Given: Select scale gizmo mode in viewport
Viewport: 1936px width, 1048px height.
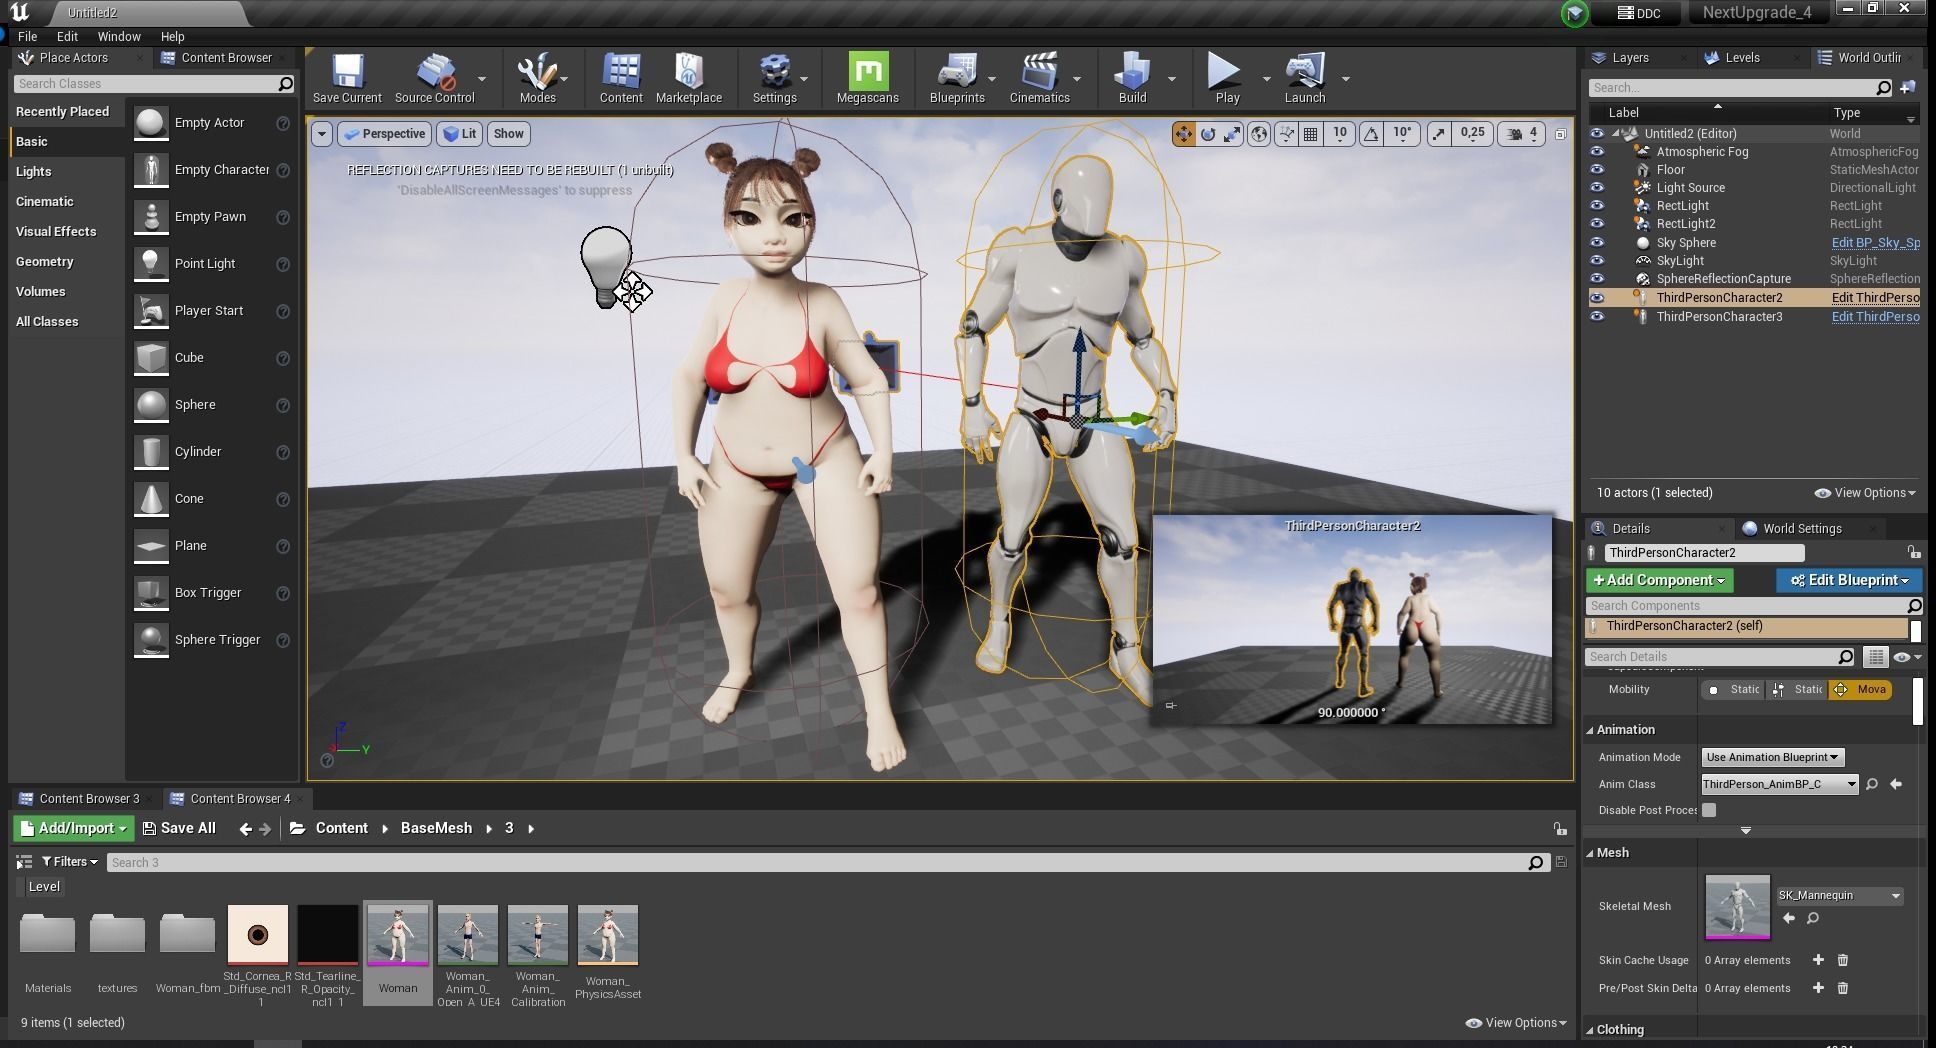Looking at the screenshot, I should coord(1232,134).
